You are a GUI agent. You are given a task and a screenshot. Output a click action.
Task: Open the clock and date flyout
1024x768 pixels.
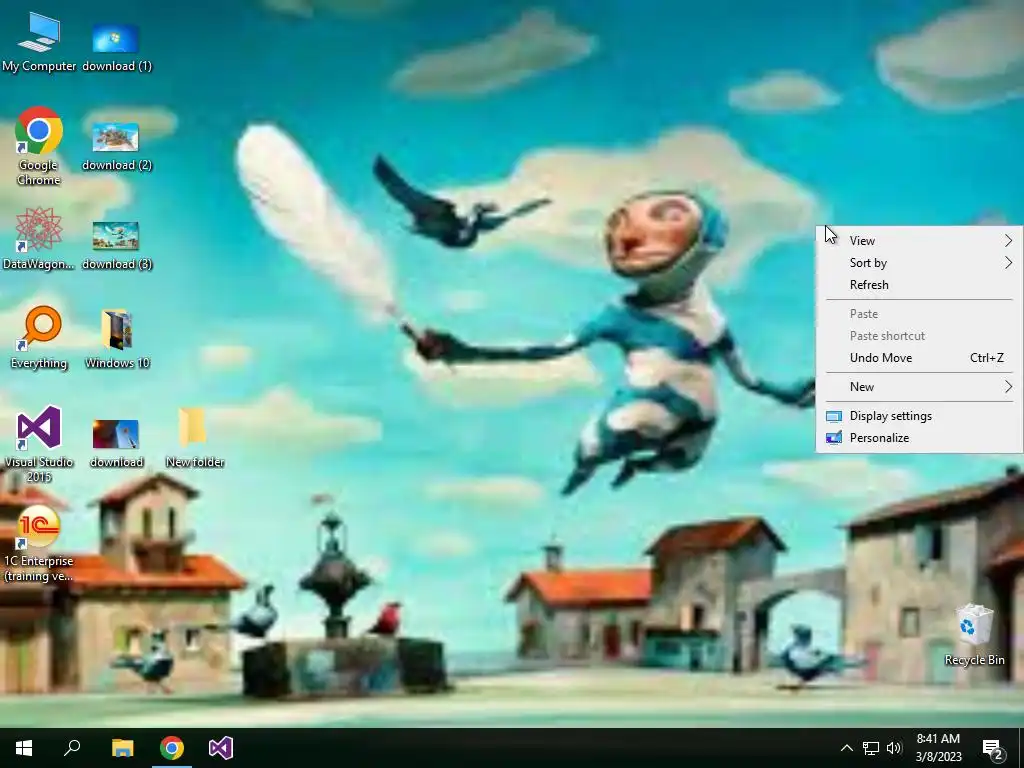pos(938,748)
